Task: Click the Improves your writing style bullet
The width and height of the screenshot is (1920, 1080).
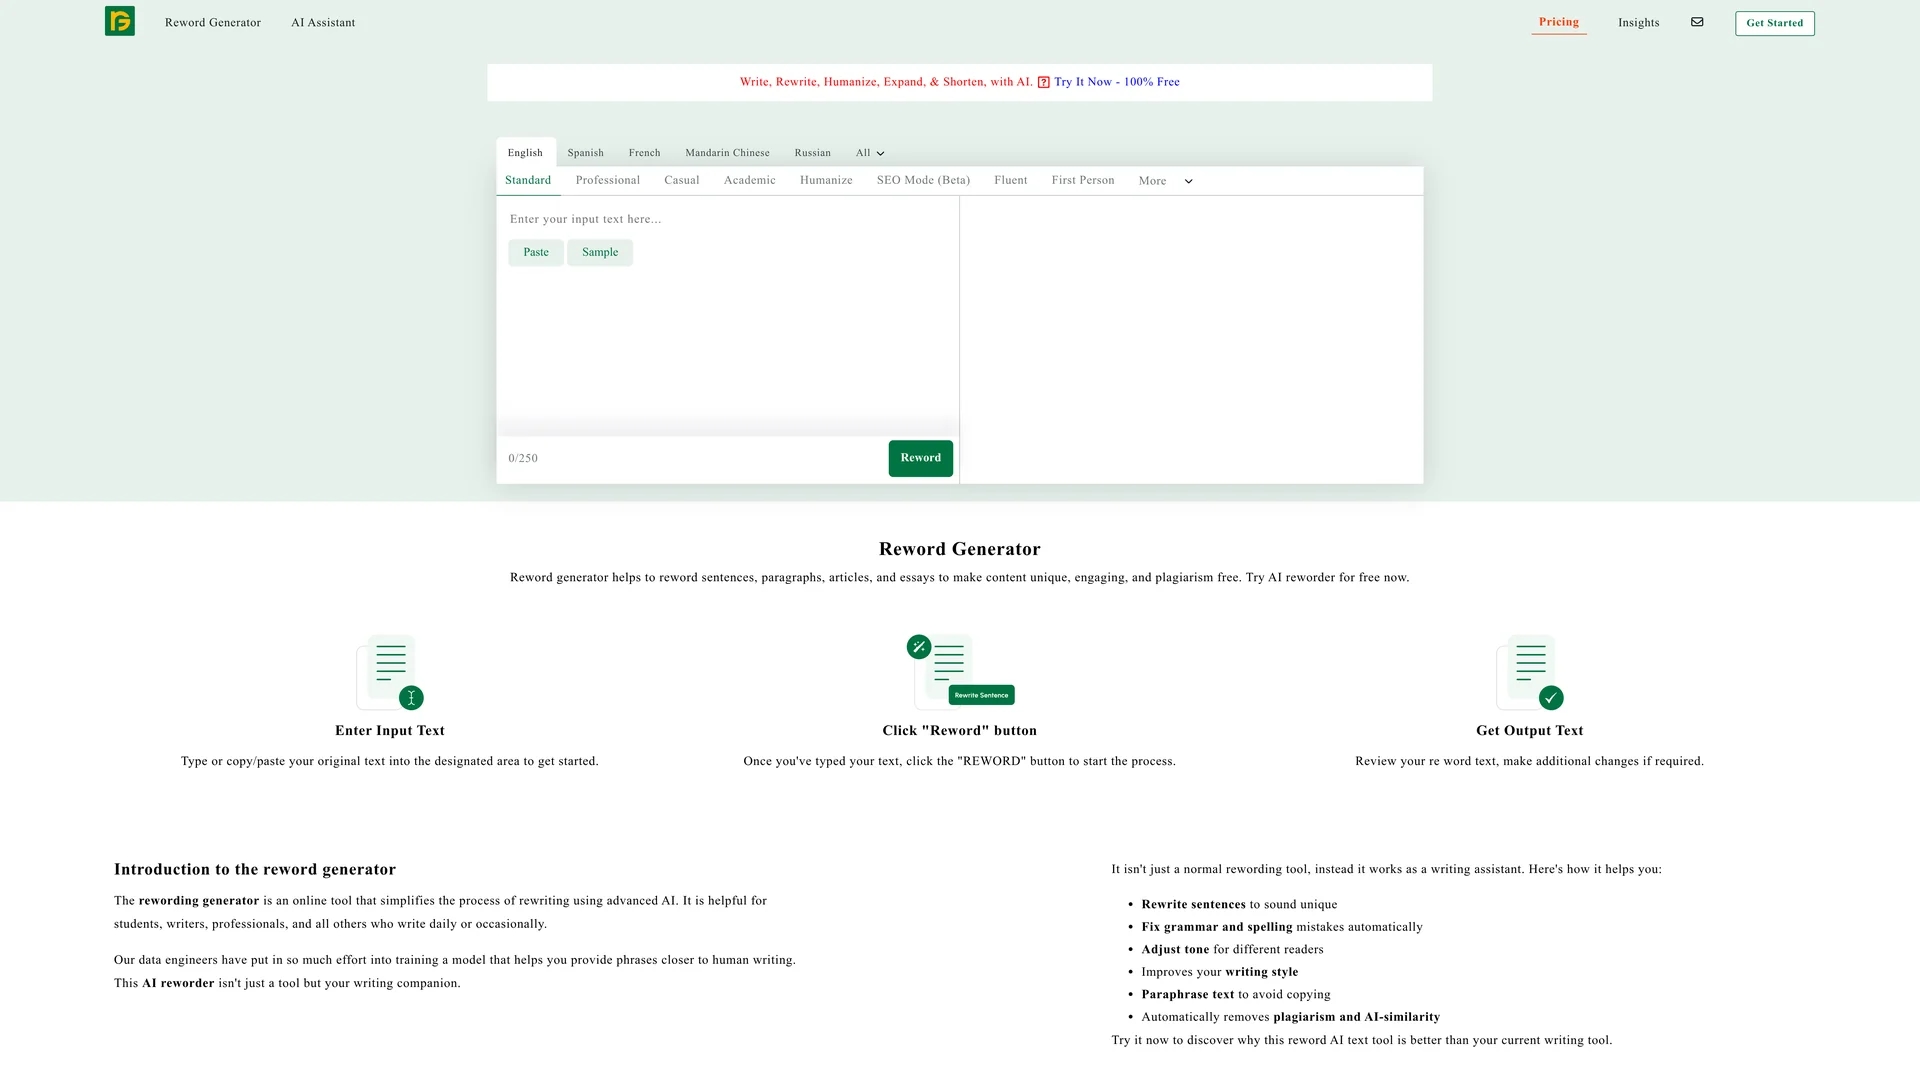Action: pos(1220,972)
